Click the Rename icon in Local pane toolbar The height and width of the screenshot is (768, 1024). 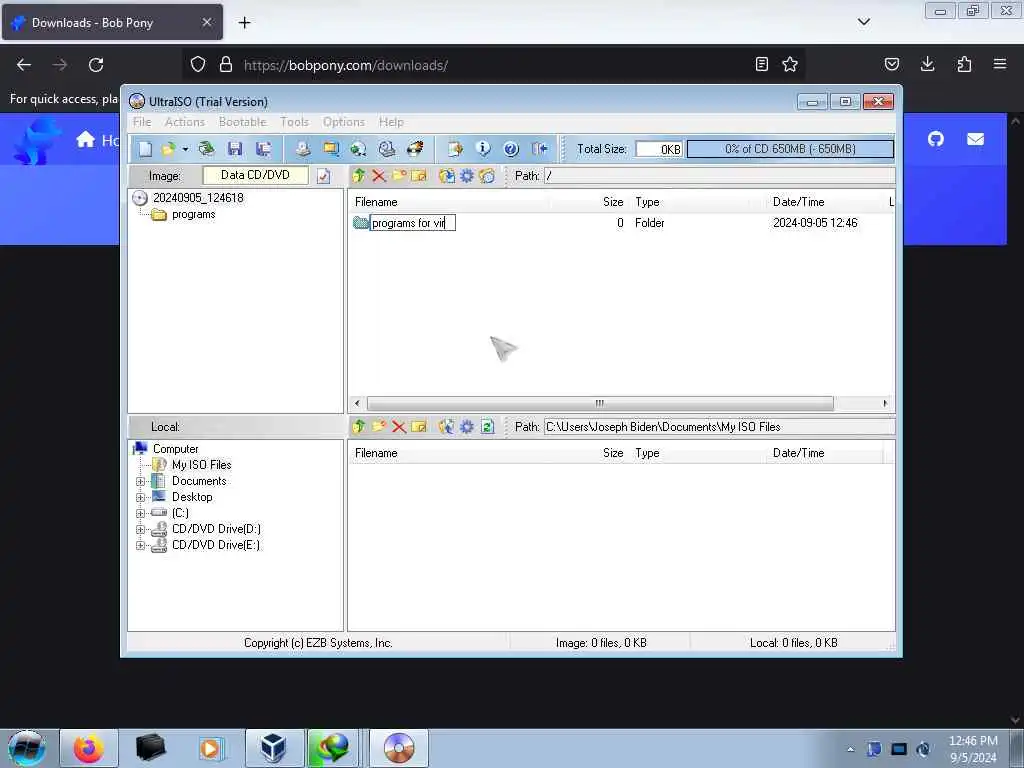tap(419, 427)
